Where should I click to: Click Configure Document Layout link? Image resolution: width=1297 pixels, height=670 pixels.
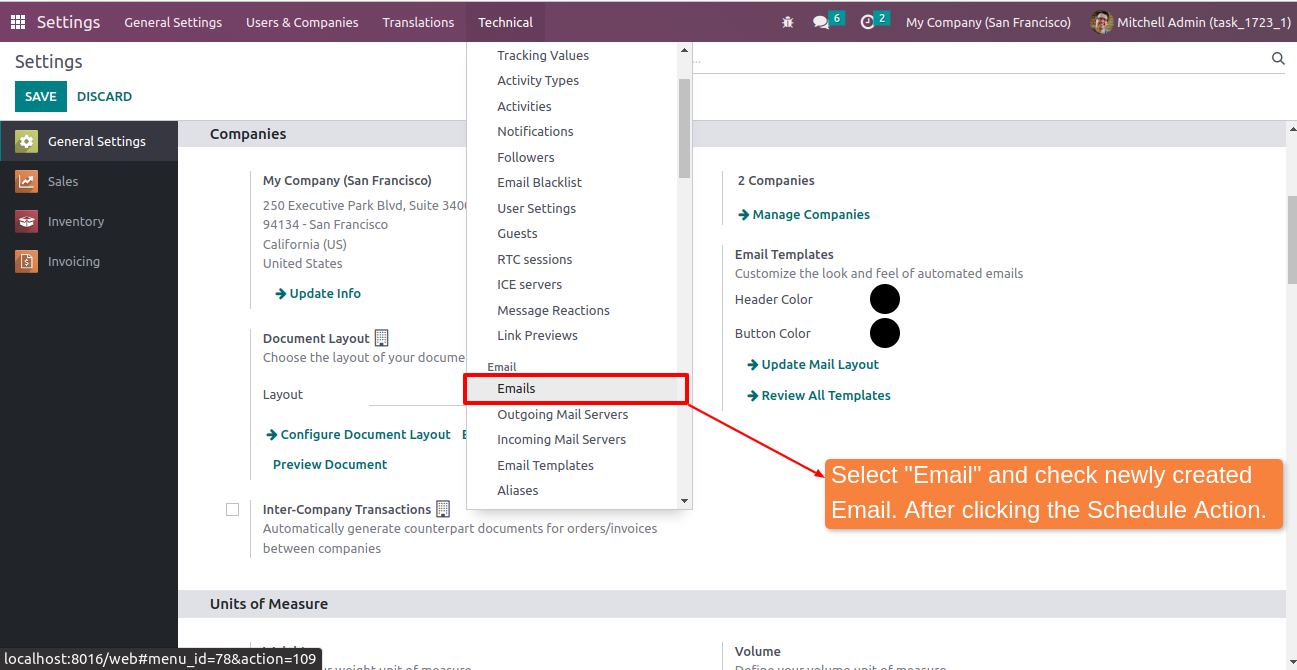point(358,434)
